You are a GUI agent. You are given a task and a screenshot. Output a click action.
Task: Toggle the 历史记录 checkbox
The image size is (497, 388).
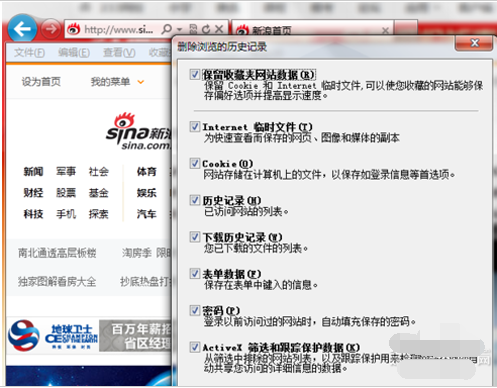(x=195, y=200)
